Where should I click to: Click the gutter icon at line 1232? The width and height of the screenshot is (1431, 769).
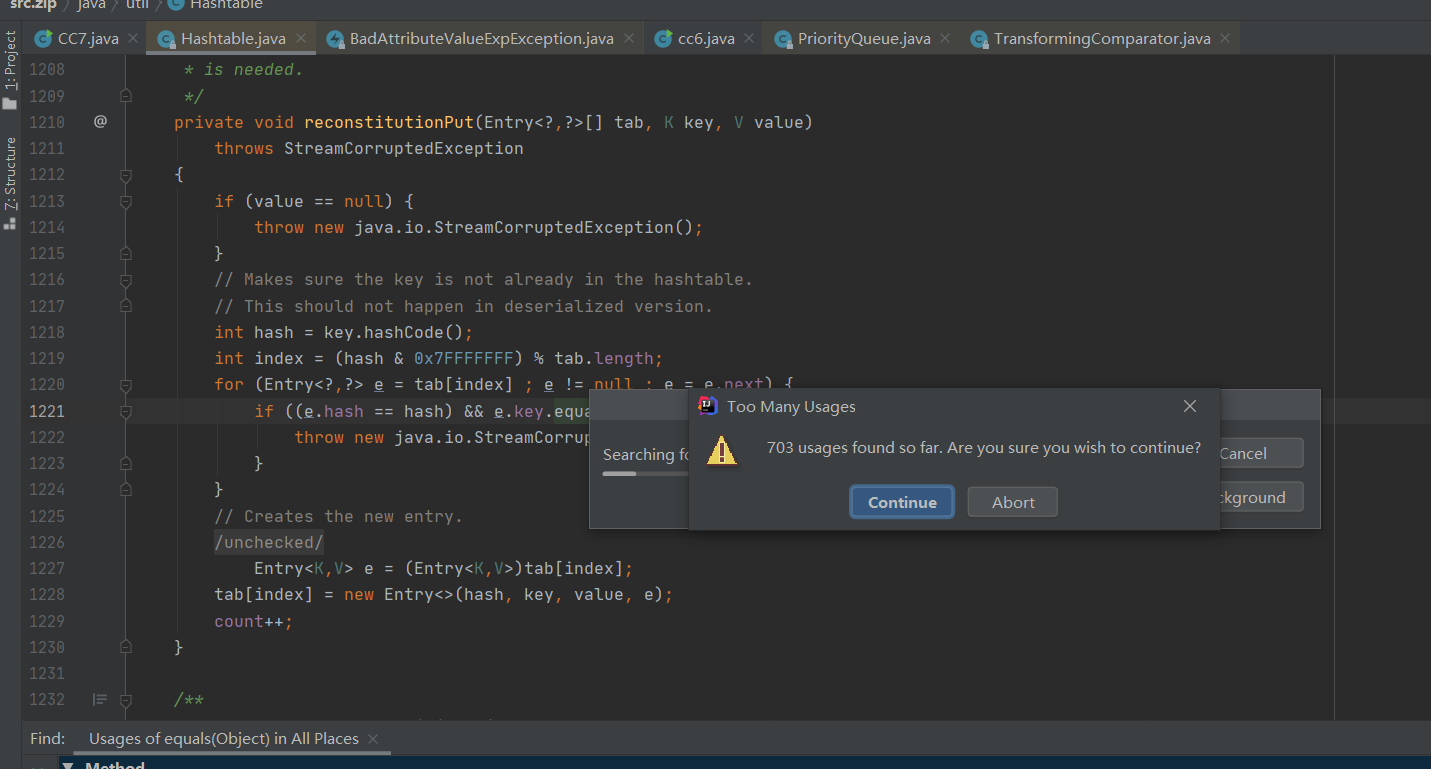[x=100, y=699]
